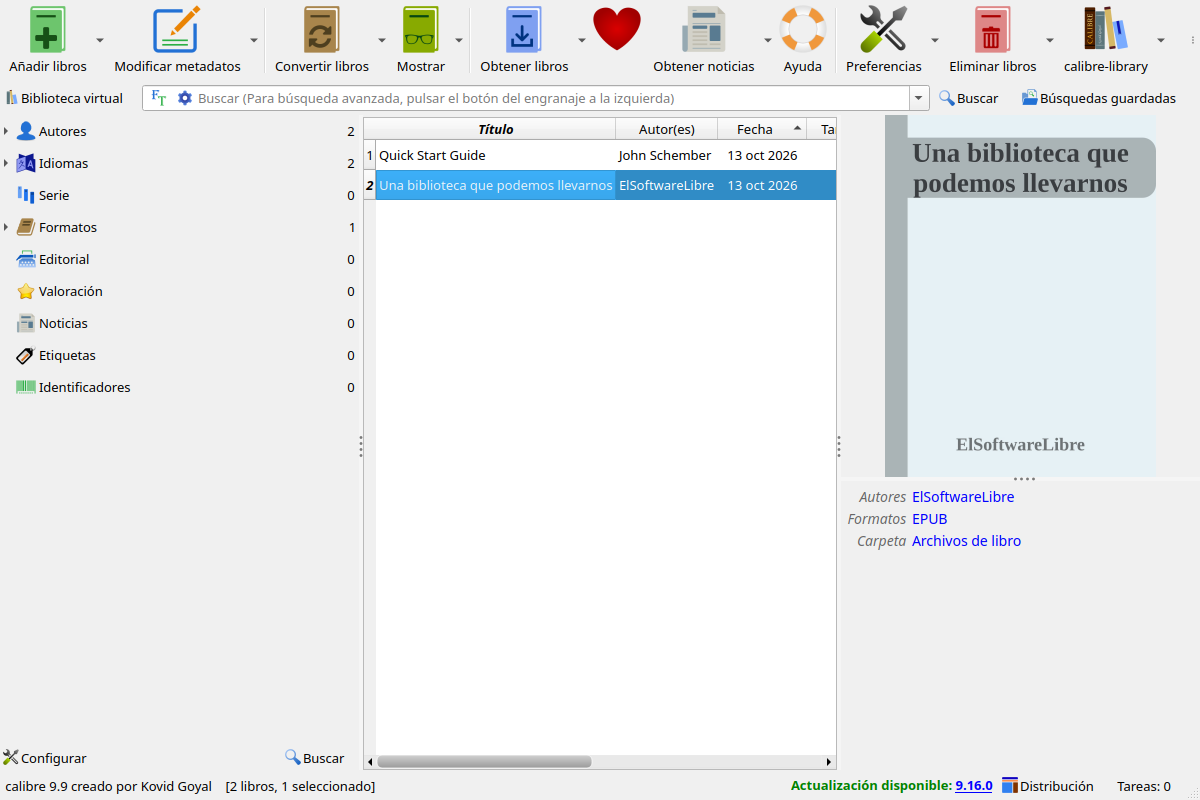
Task: Click the book list horizontal scrollbar
Action: coord(484,761)
